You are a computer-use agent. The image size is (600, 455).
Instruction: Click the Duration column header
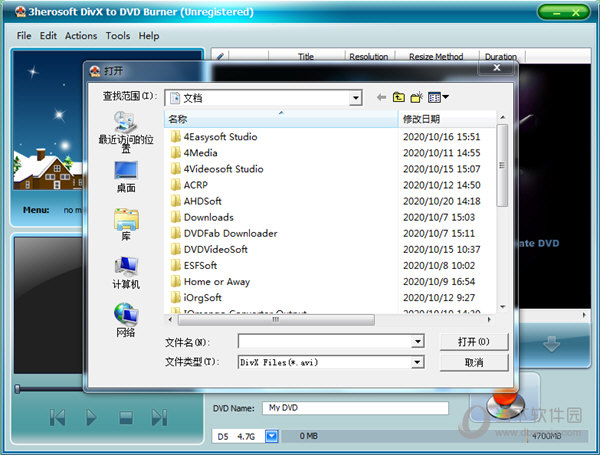click(501, 57)
